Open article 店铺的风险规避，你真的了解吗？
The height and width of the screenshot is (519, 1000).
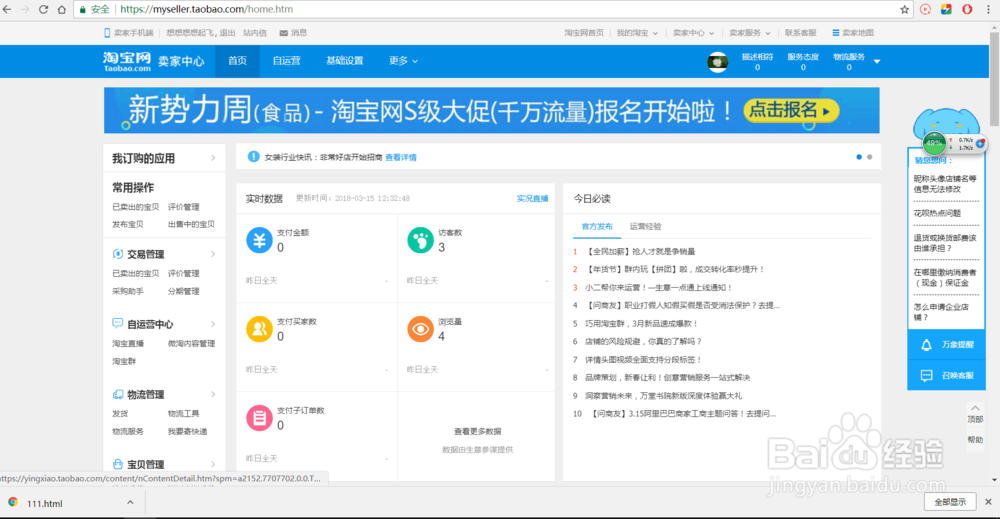pos(643,342)
